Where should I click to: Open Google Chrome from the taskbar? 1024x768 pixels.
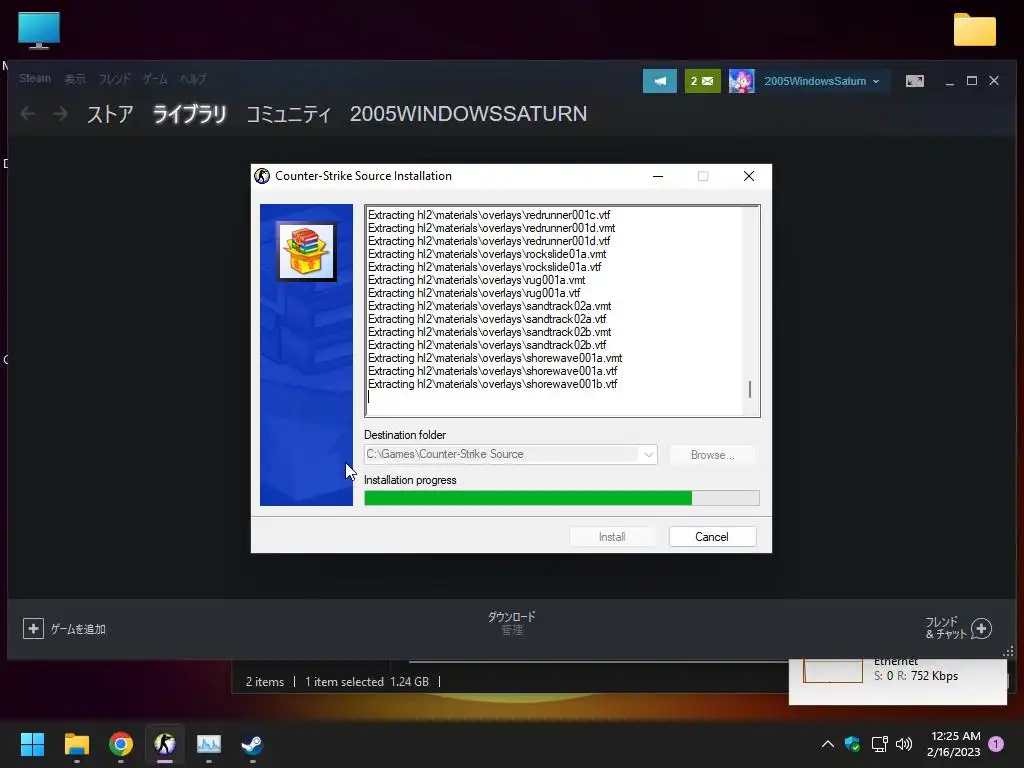click(121, 744)
